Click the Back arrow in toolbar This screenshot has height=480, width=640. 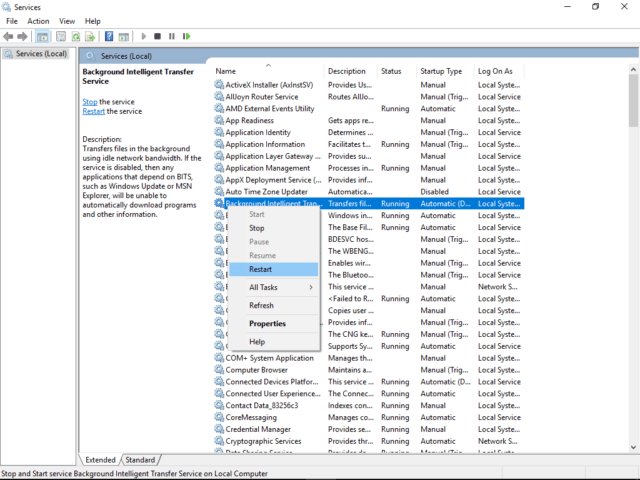[8, 36]
